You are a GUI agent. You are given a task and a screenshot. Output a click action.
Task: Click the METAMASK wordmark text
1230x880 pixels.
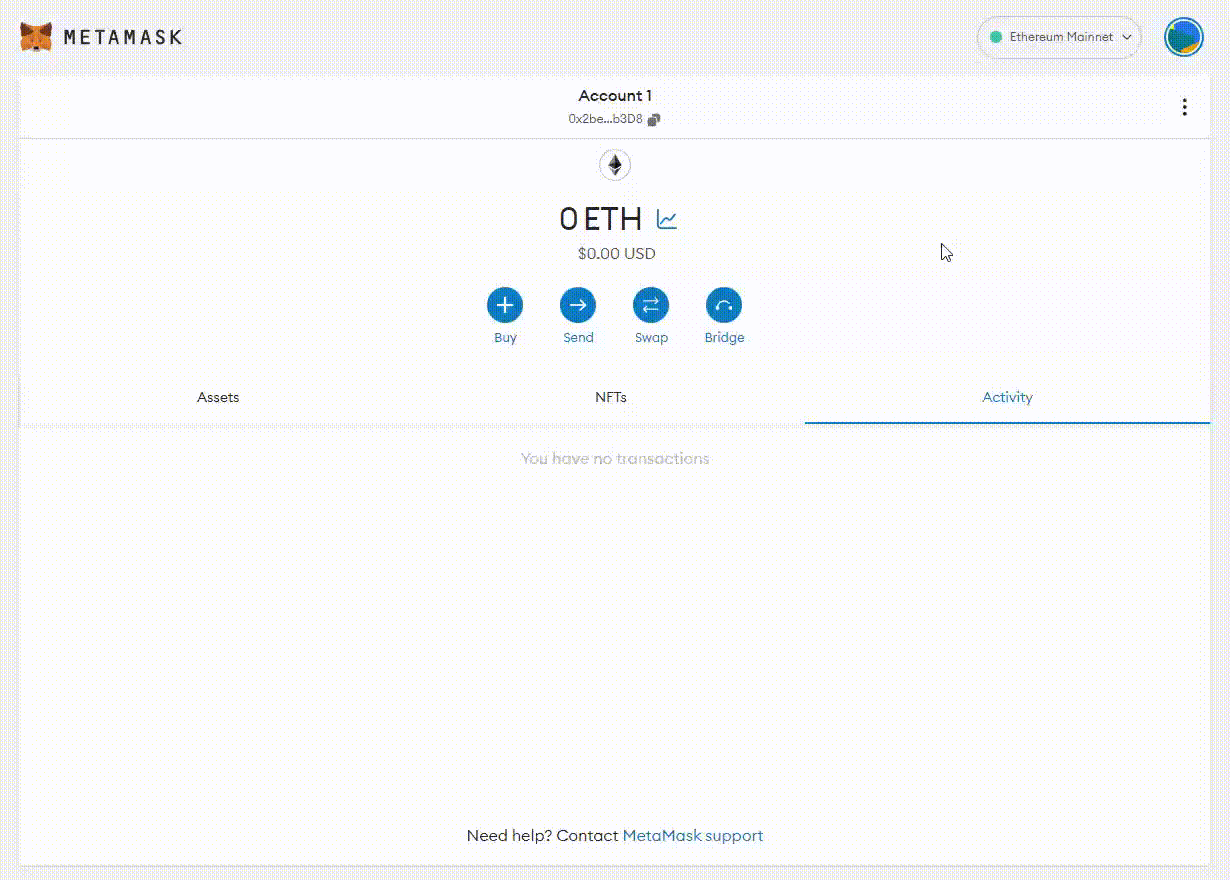point(122,37)
